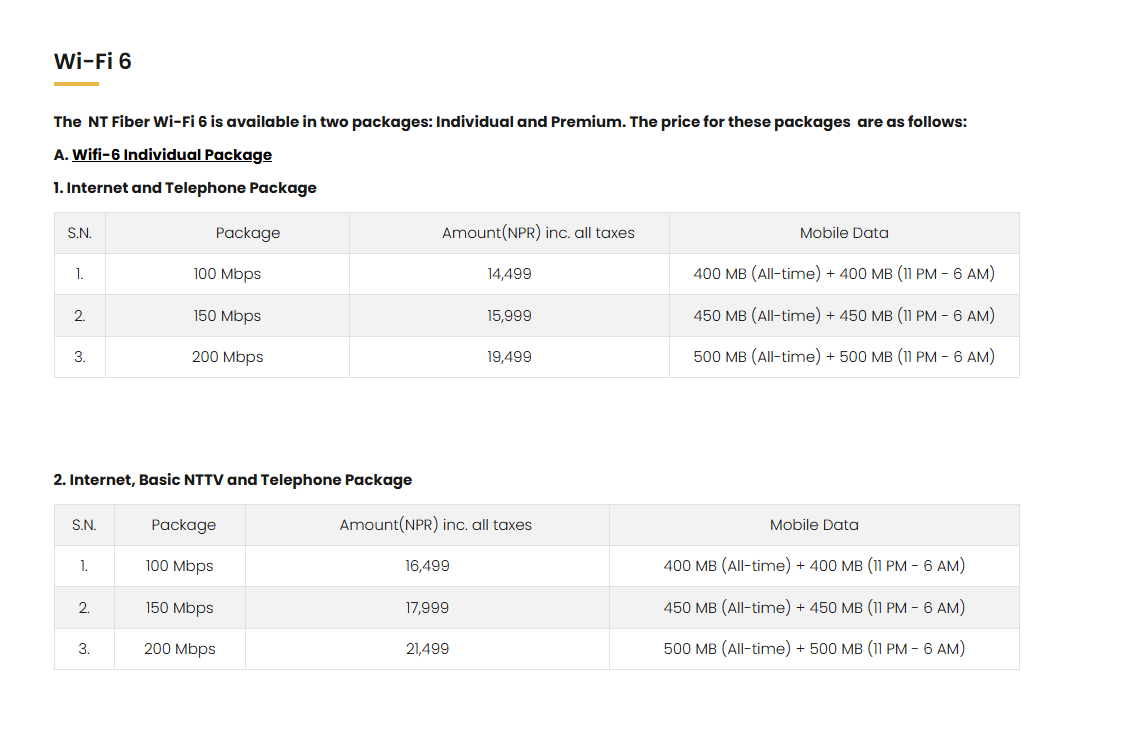Click the Mobile Data header in first table

coord(844,233)
